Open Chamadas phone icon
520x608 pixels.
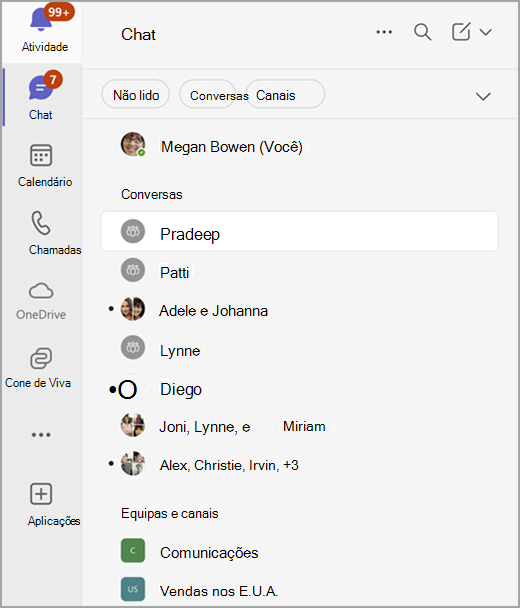click(x=41, y=223)
